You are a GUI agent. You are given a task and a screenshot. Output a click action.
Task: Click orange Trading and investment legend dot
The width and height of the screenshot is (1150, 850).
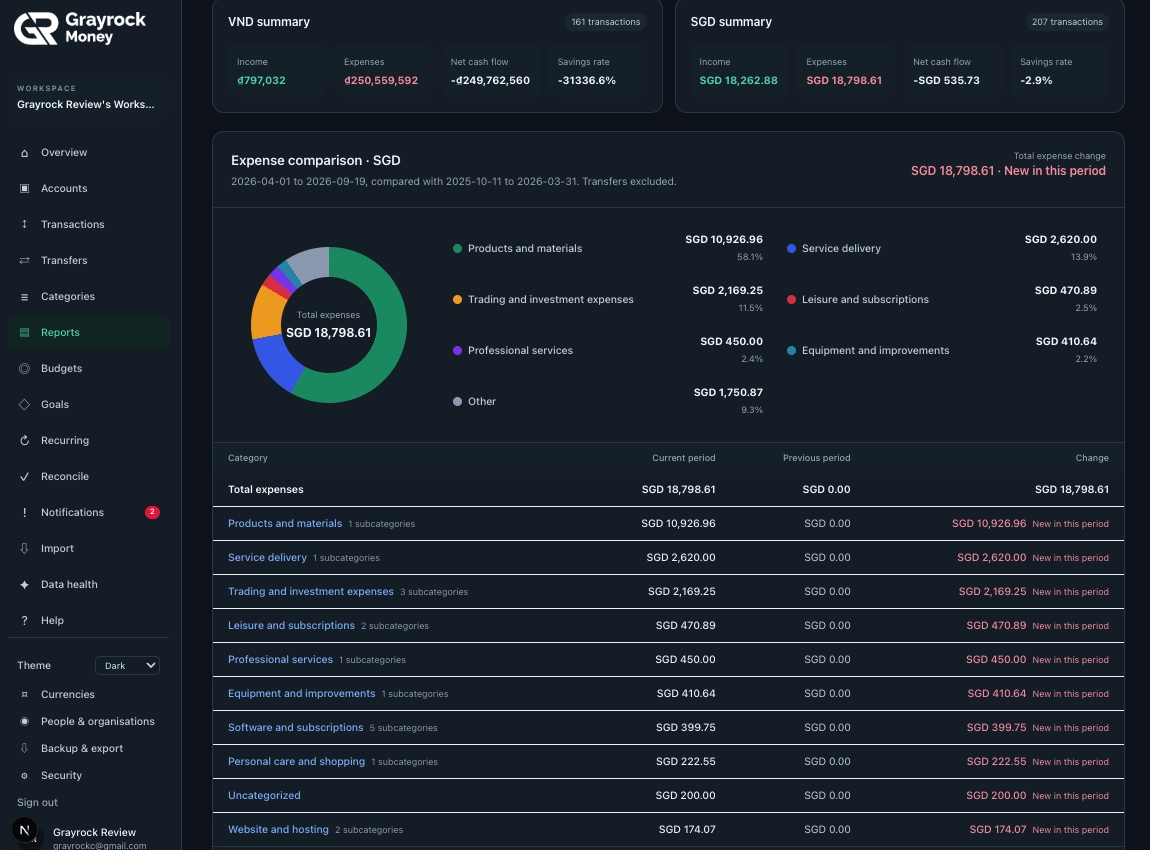(458, 299)
